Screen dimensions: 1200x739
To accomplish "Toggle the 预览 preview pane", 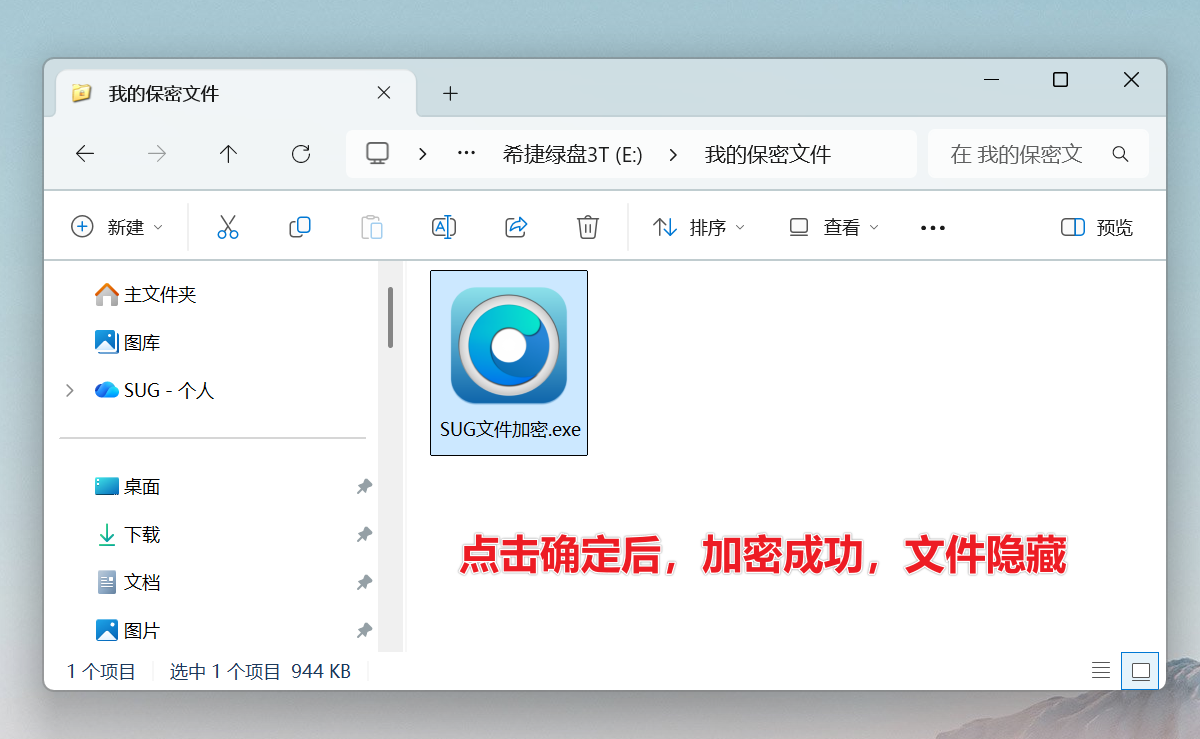I will coord(1097,227).
